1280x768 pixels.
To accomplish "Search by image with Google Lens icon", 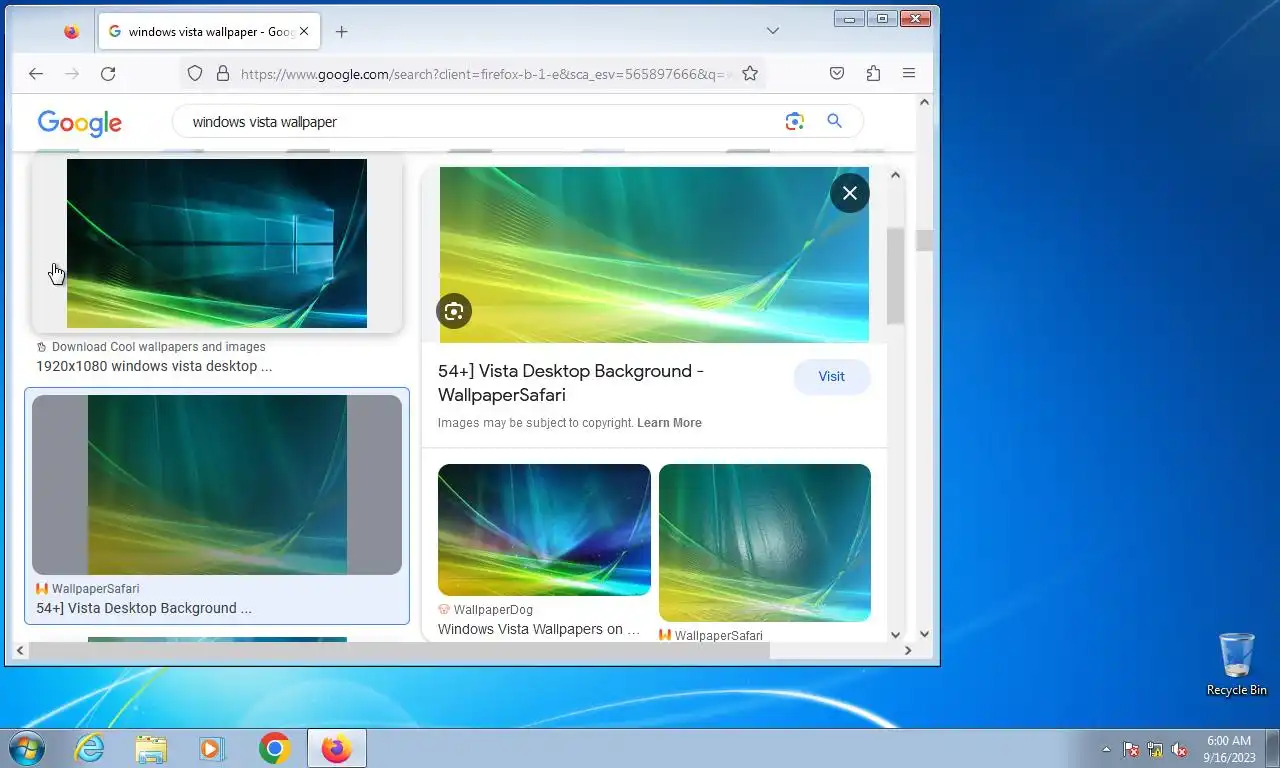I will click(x=794, y=121).
